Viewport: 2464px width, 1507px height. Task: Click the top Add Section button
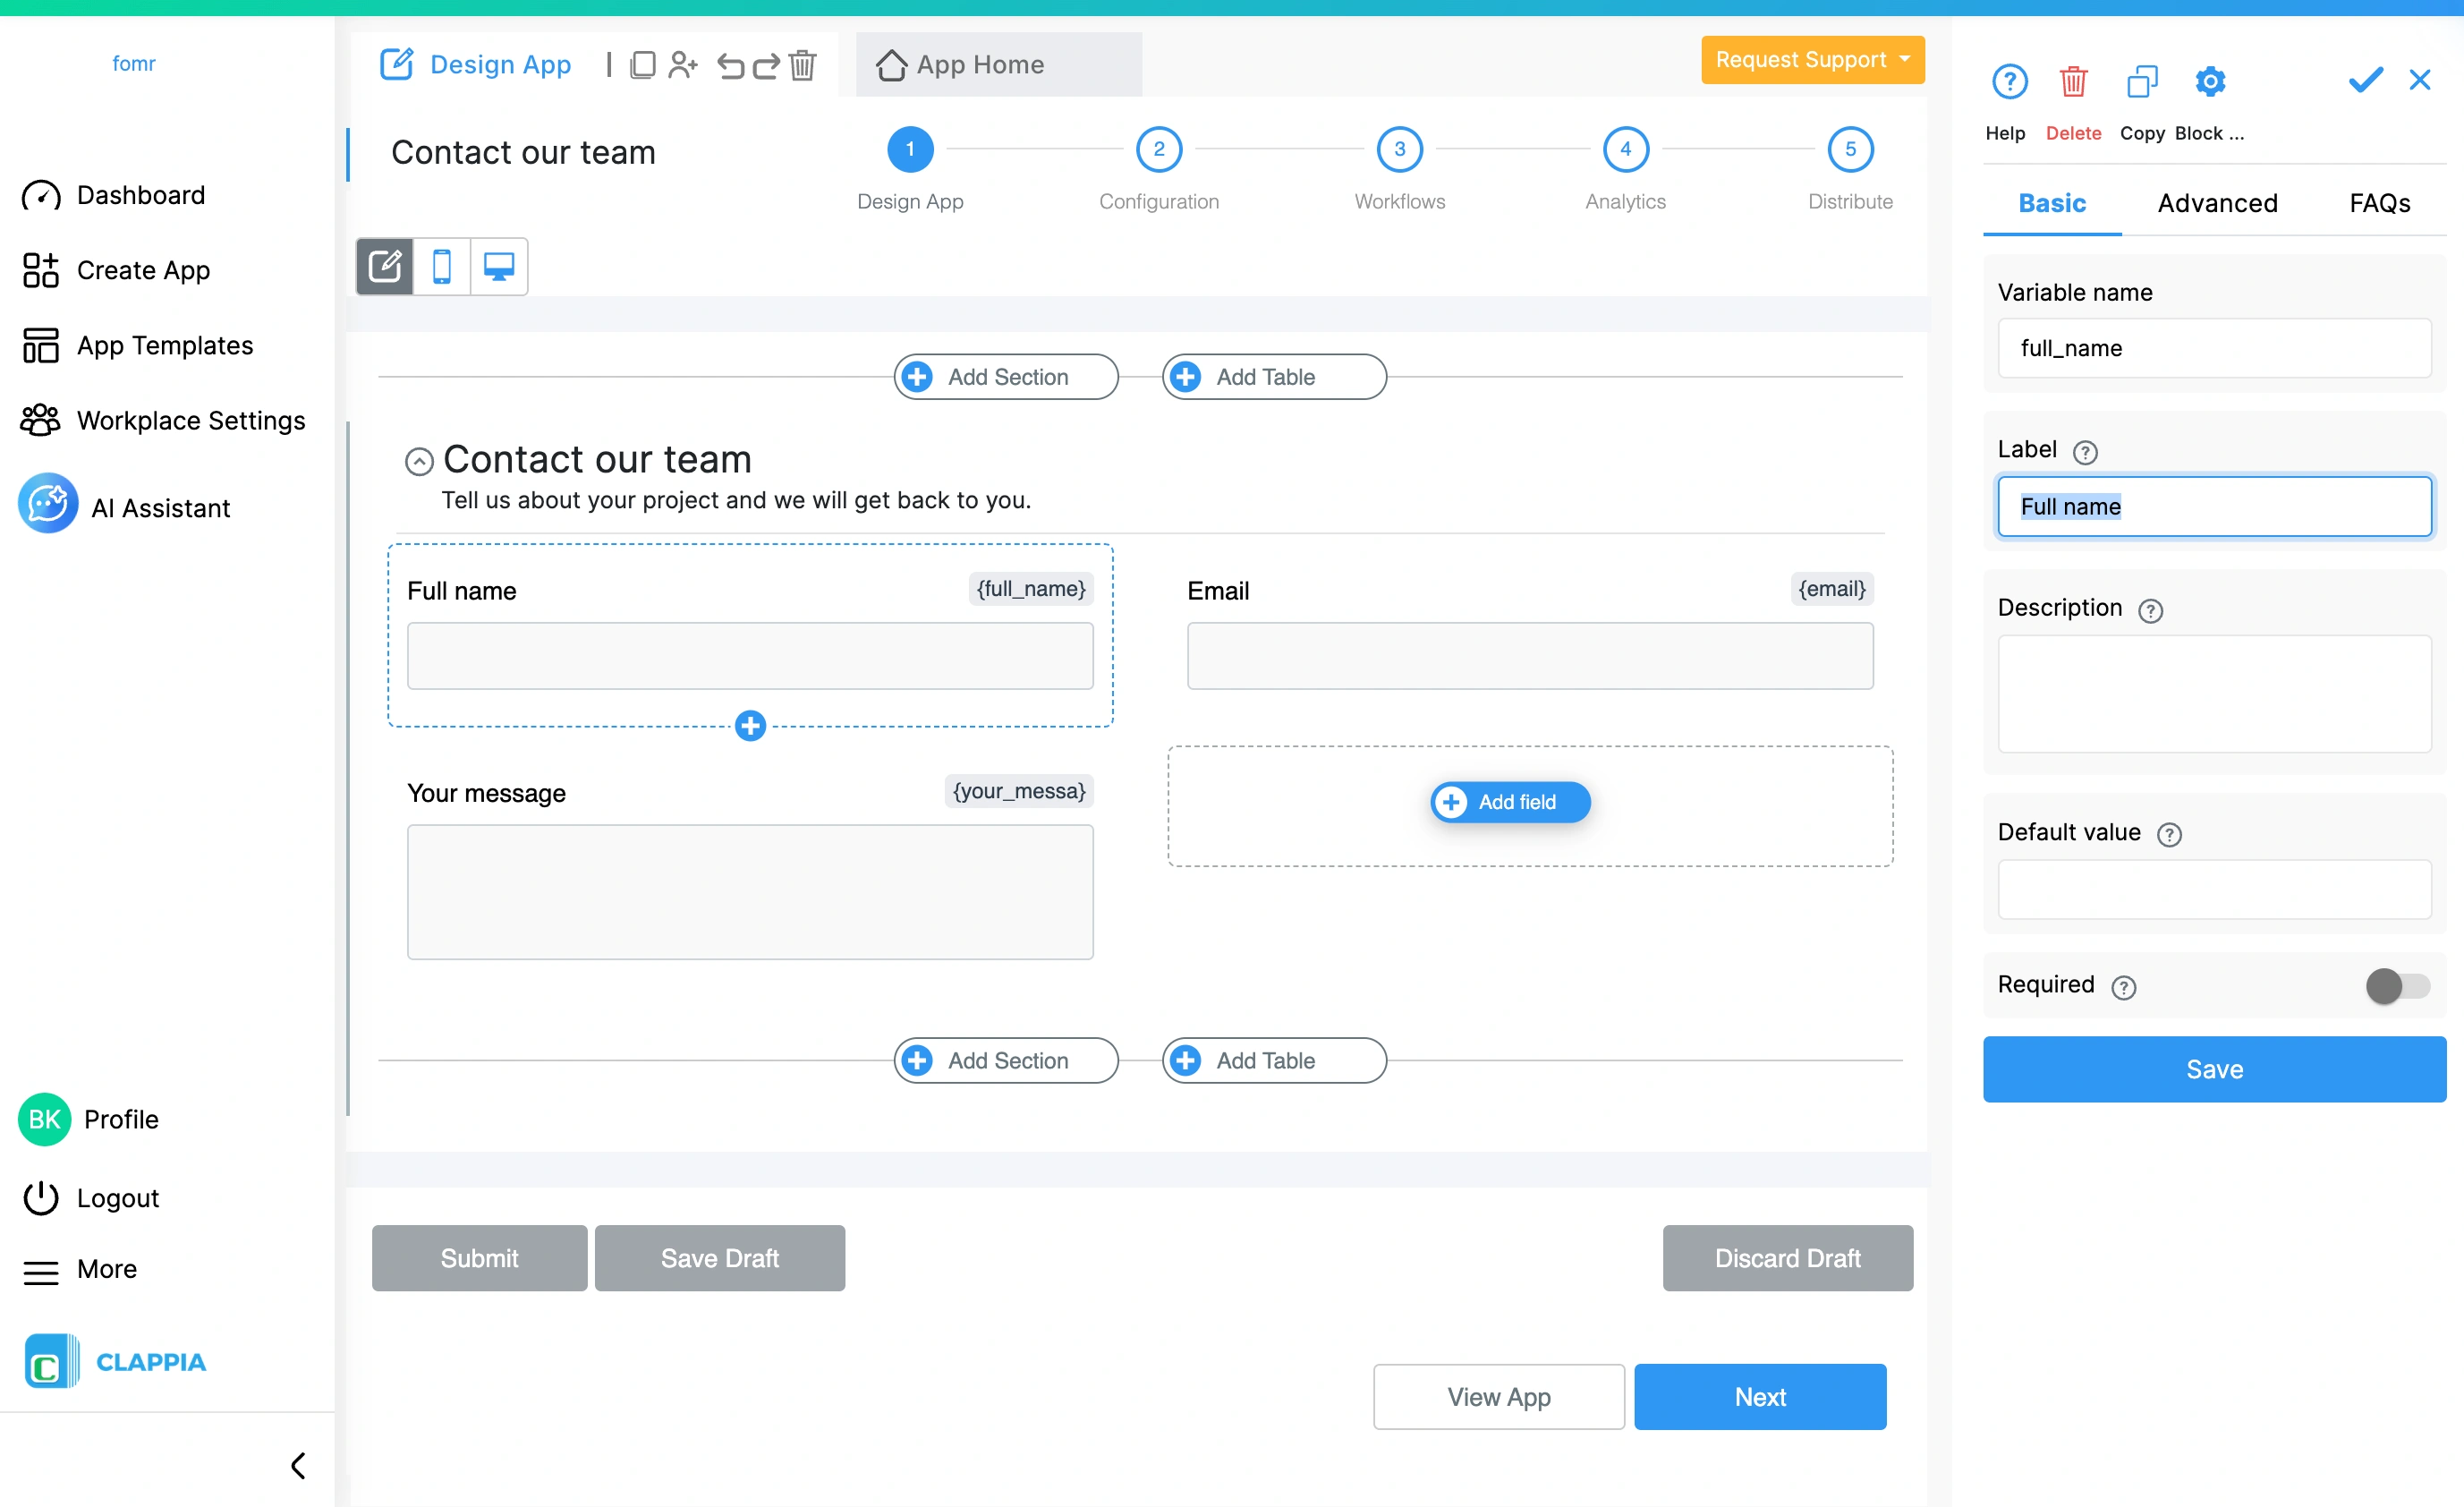click(x=1005, y=377)
